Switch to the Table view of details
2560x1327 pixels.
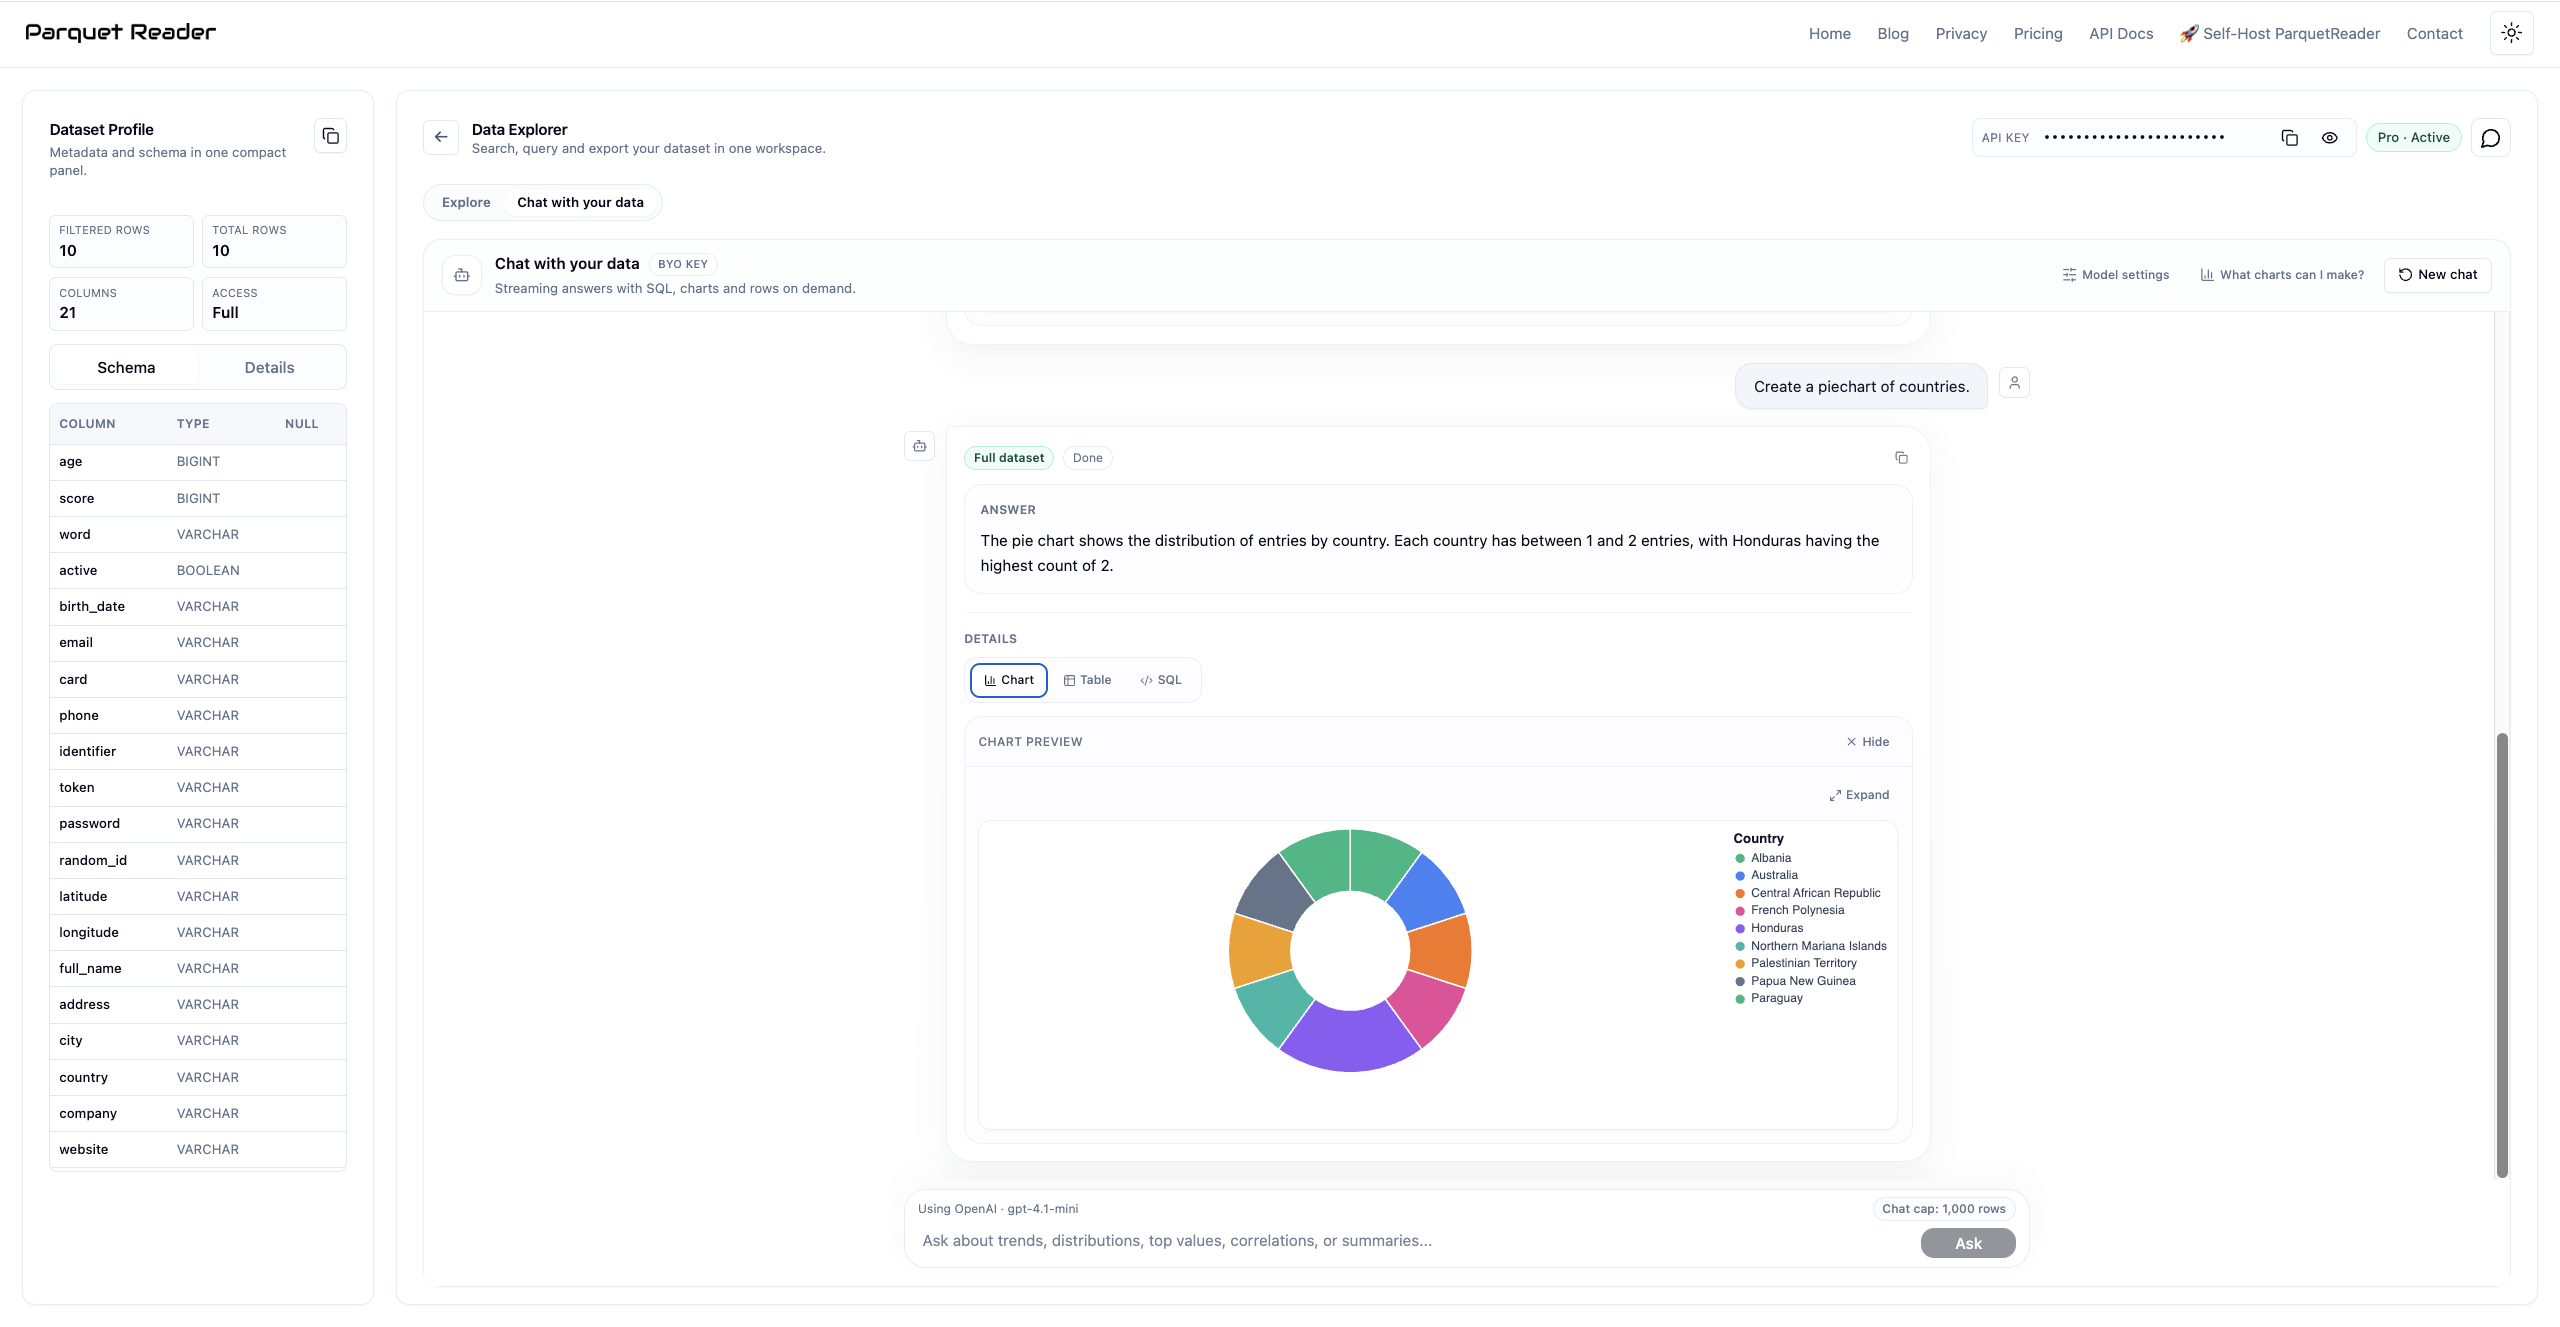click(x=1088, y=680)
